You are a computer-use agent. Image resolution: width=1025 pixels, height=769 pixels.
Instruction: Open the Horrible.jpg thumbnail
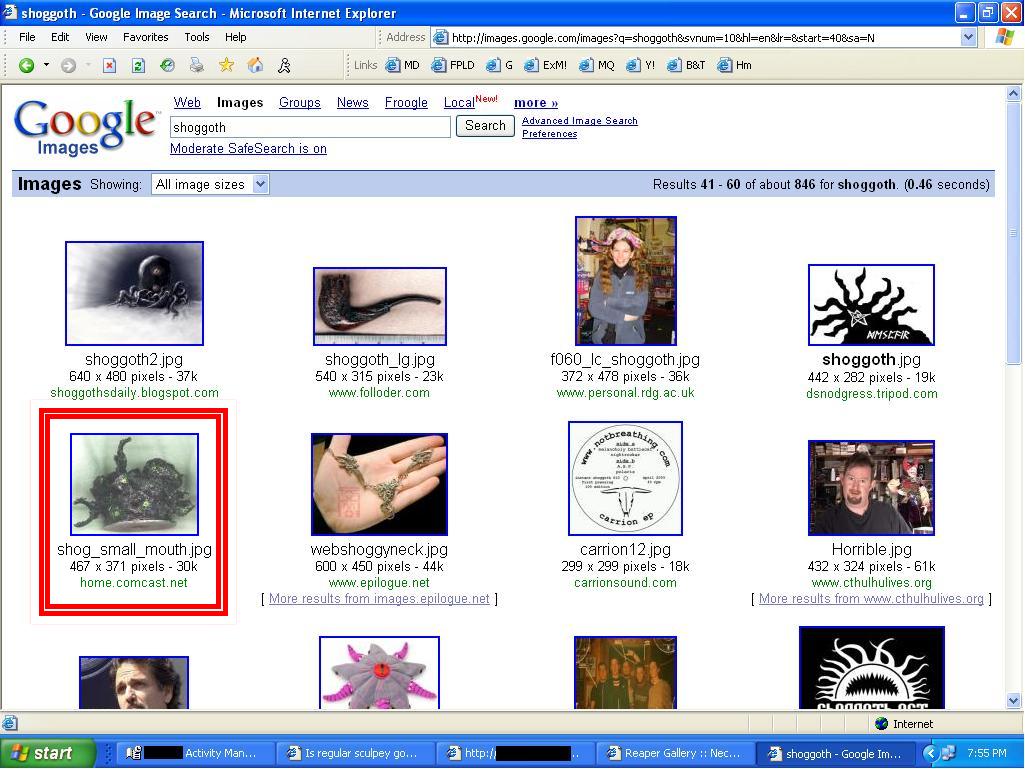(871, 488)
